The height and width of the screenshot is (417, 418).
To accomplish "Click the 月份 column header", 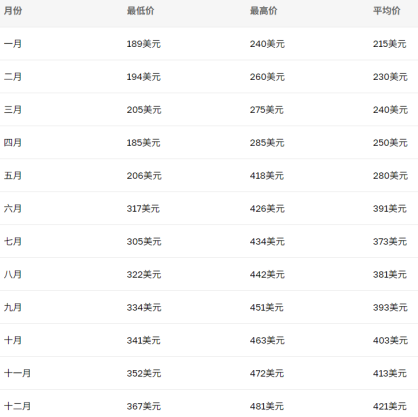I will point(13,11).
